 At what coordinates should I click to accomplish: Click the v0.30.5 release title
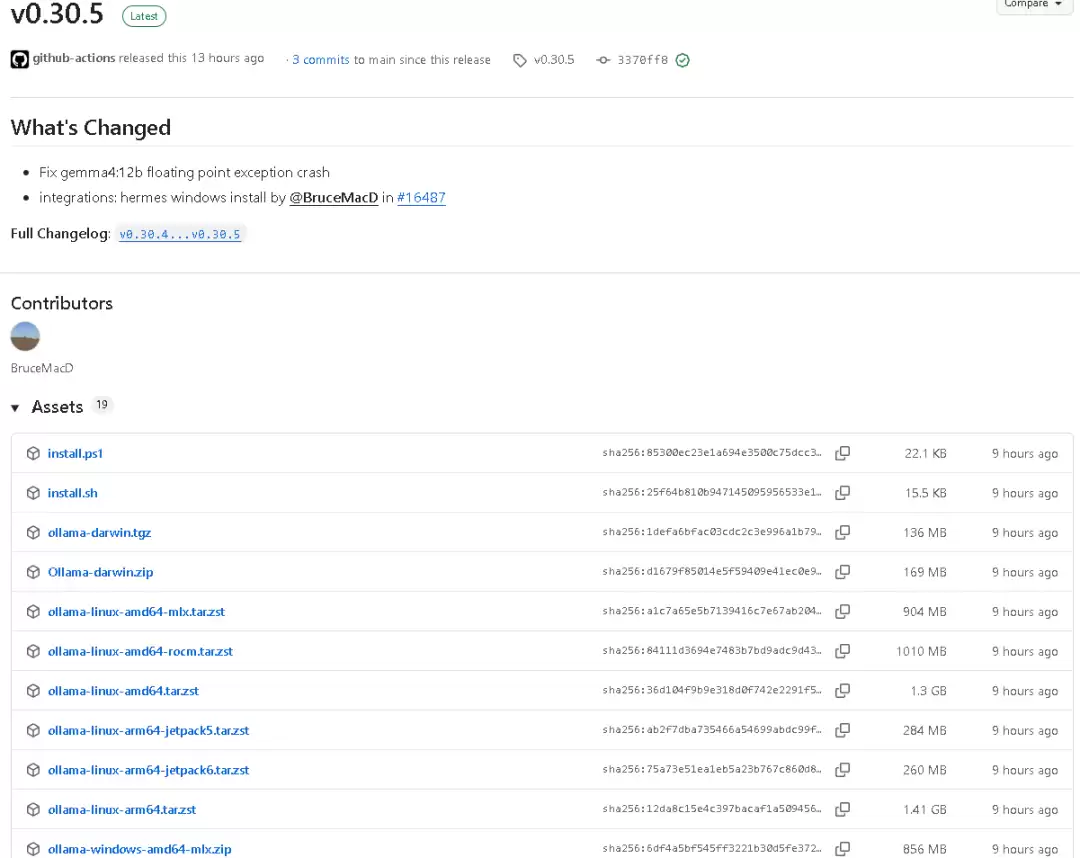pyautogui.click(x=57, y=14)
